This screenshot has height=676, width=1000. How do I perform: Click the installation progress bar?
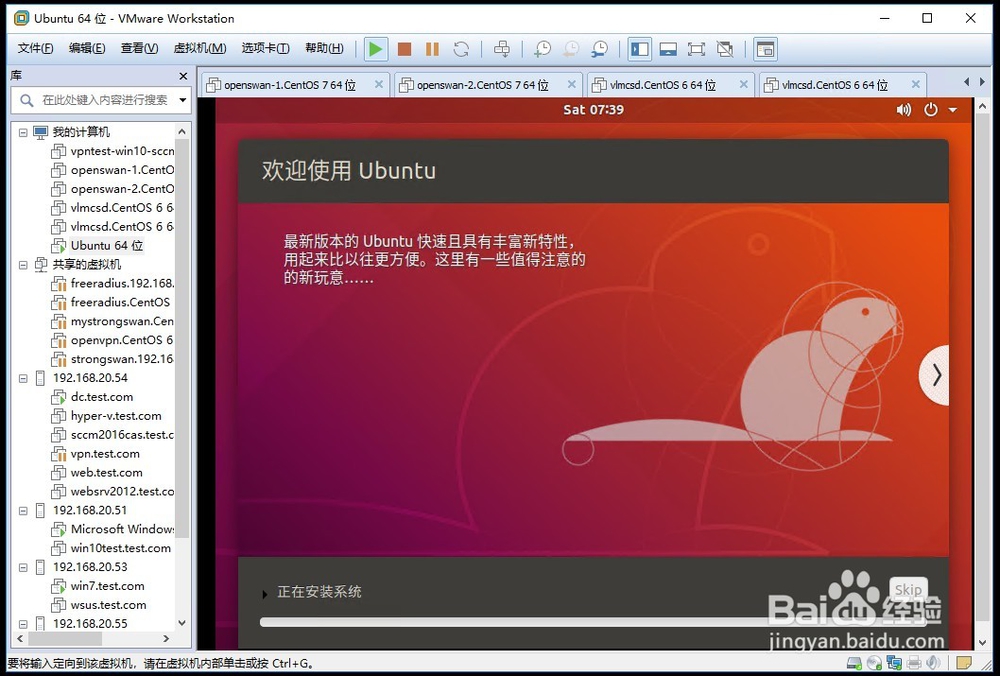tap(593, 622)
